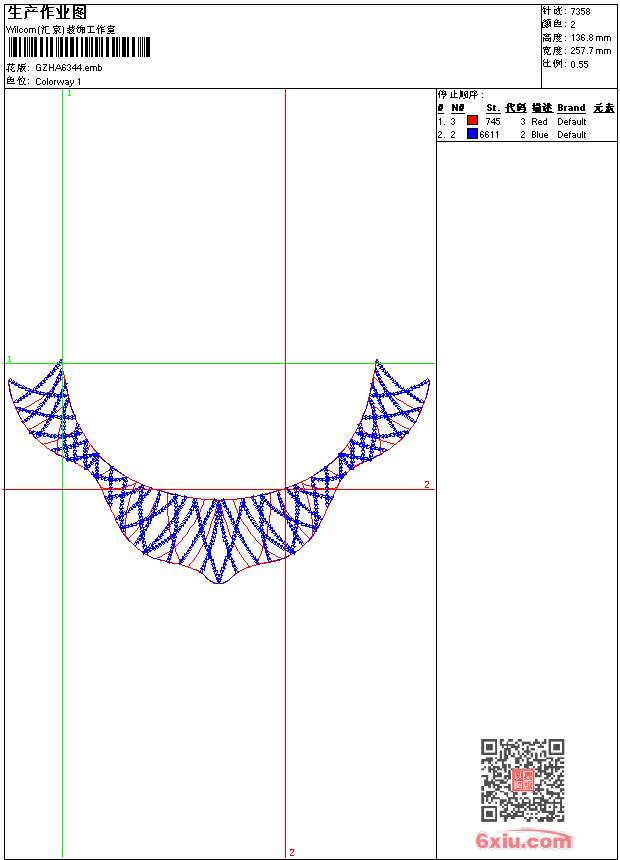Click the Brand column header
This screenshot has height=860, width=620.
click(x=571, y=108)
